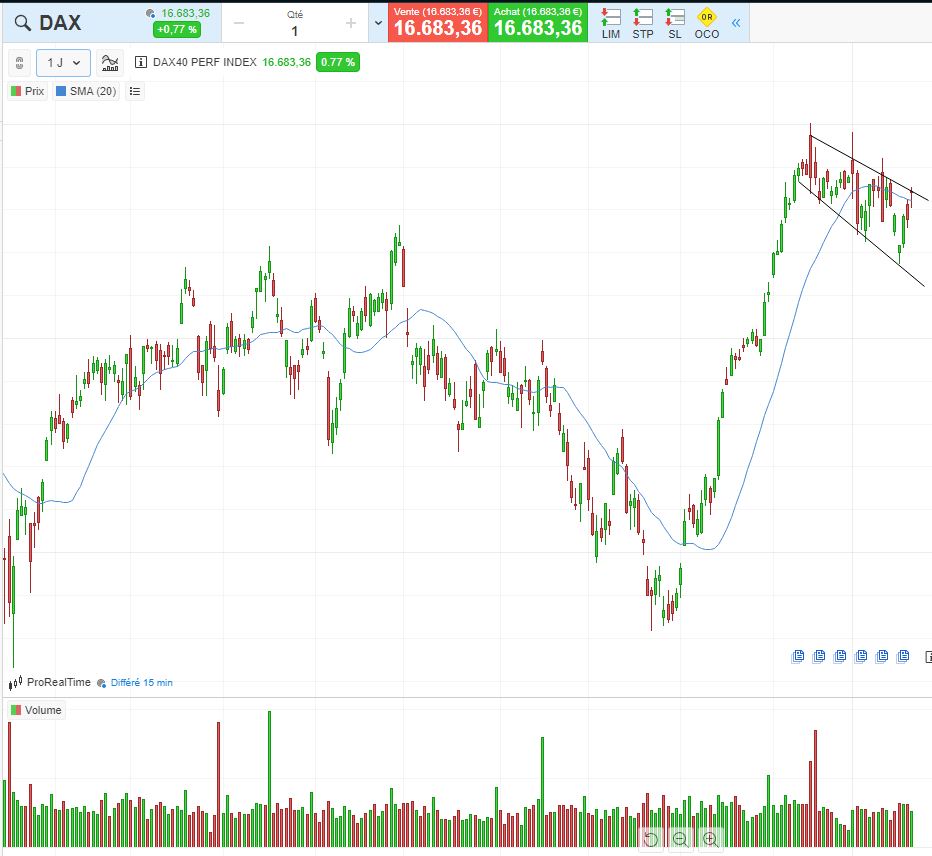Choose the SL stop-loss order icon
Image resolution: width=932 pixels, height=856 pixels.
[x=675, y=23]
